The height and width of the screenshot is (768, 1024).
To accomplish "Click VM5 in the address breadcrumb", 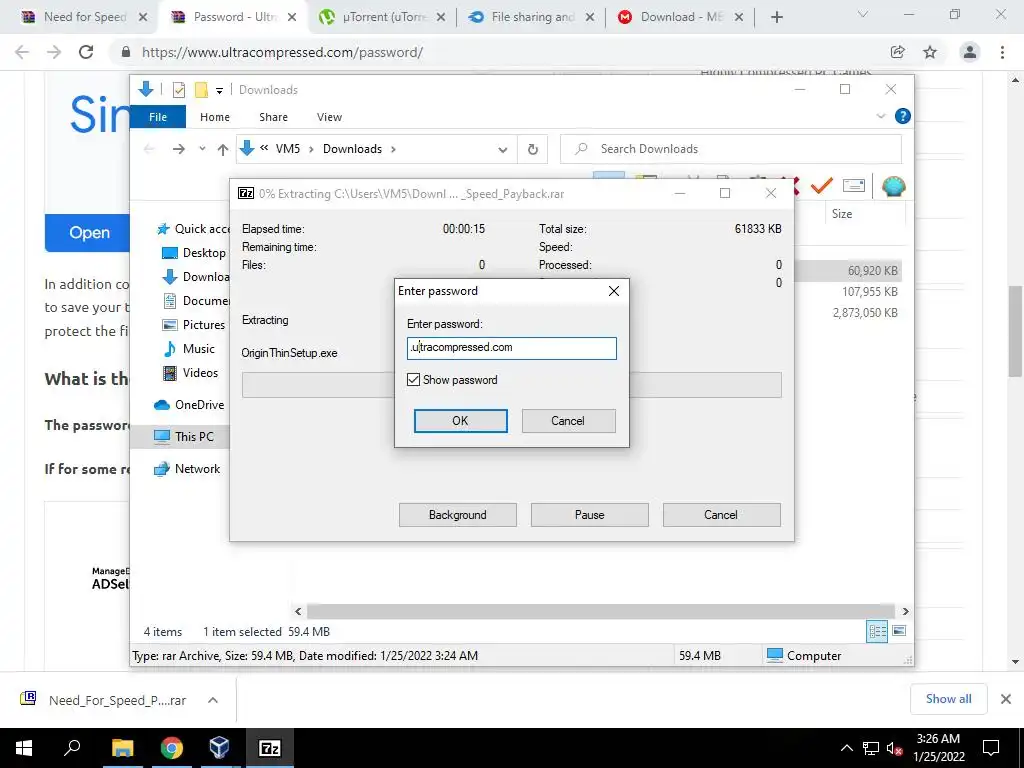I will tap(288, 149).
